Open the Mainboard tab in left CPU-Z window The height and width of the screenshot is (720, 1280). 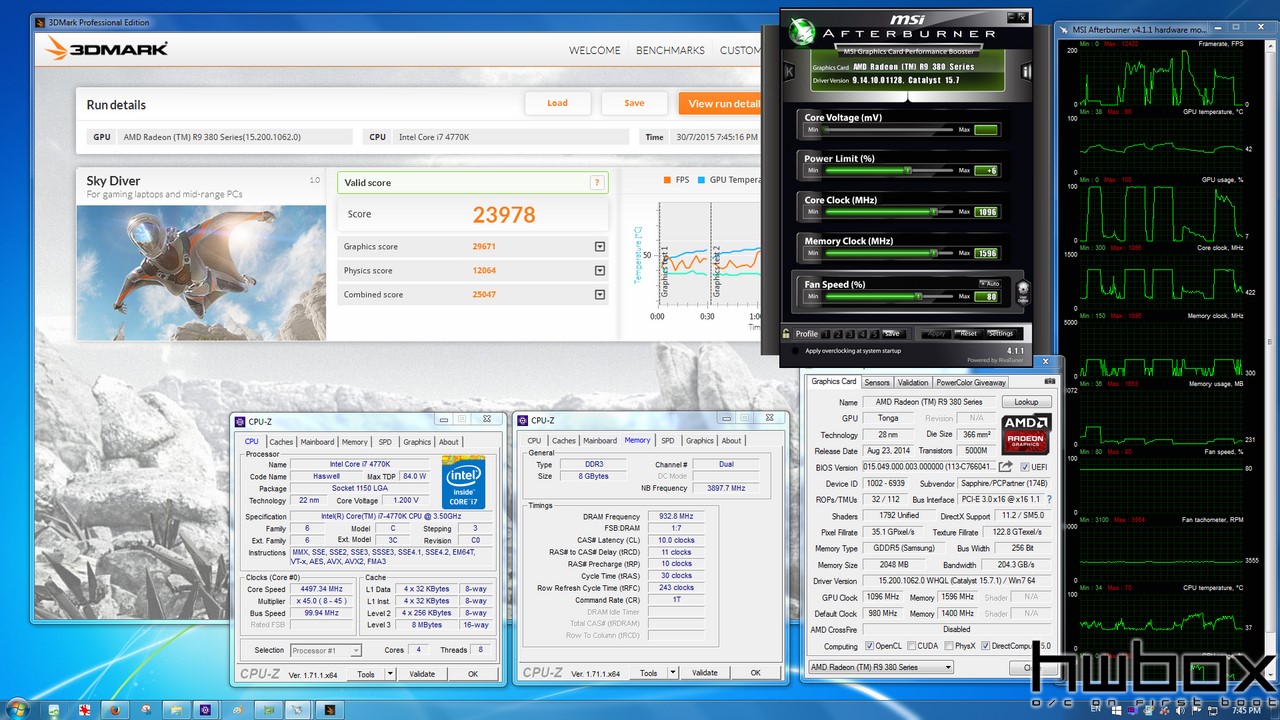pos(317,441)
